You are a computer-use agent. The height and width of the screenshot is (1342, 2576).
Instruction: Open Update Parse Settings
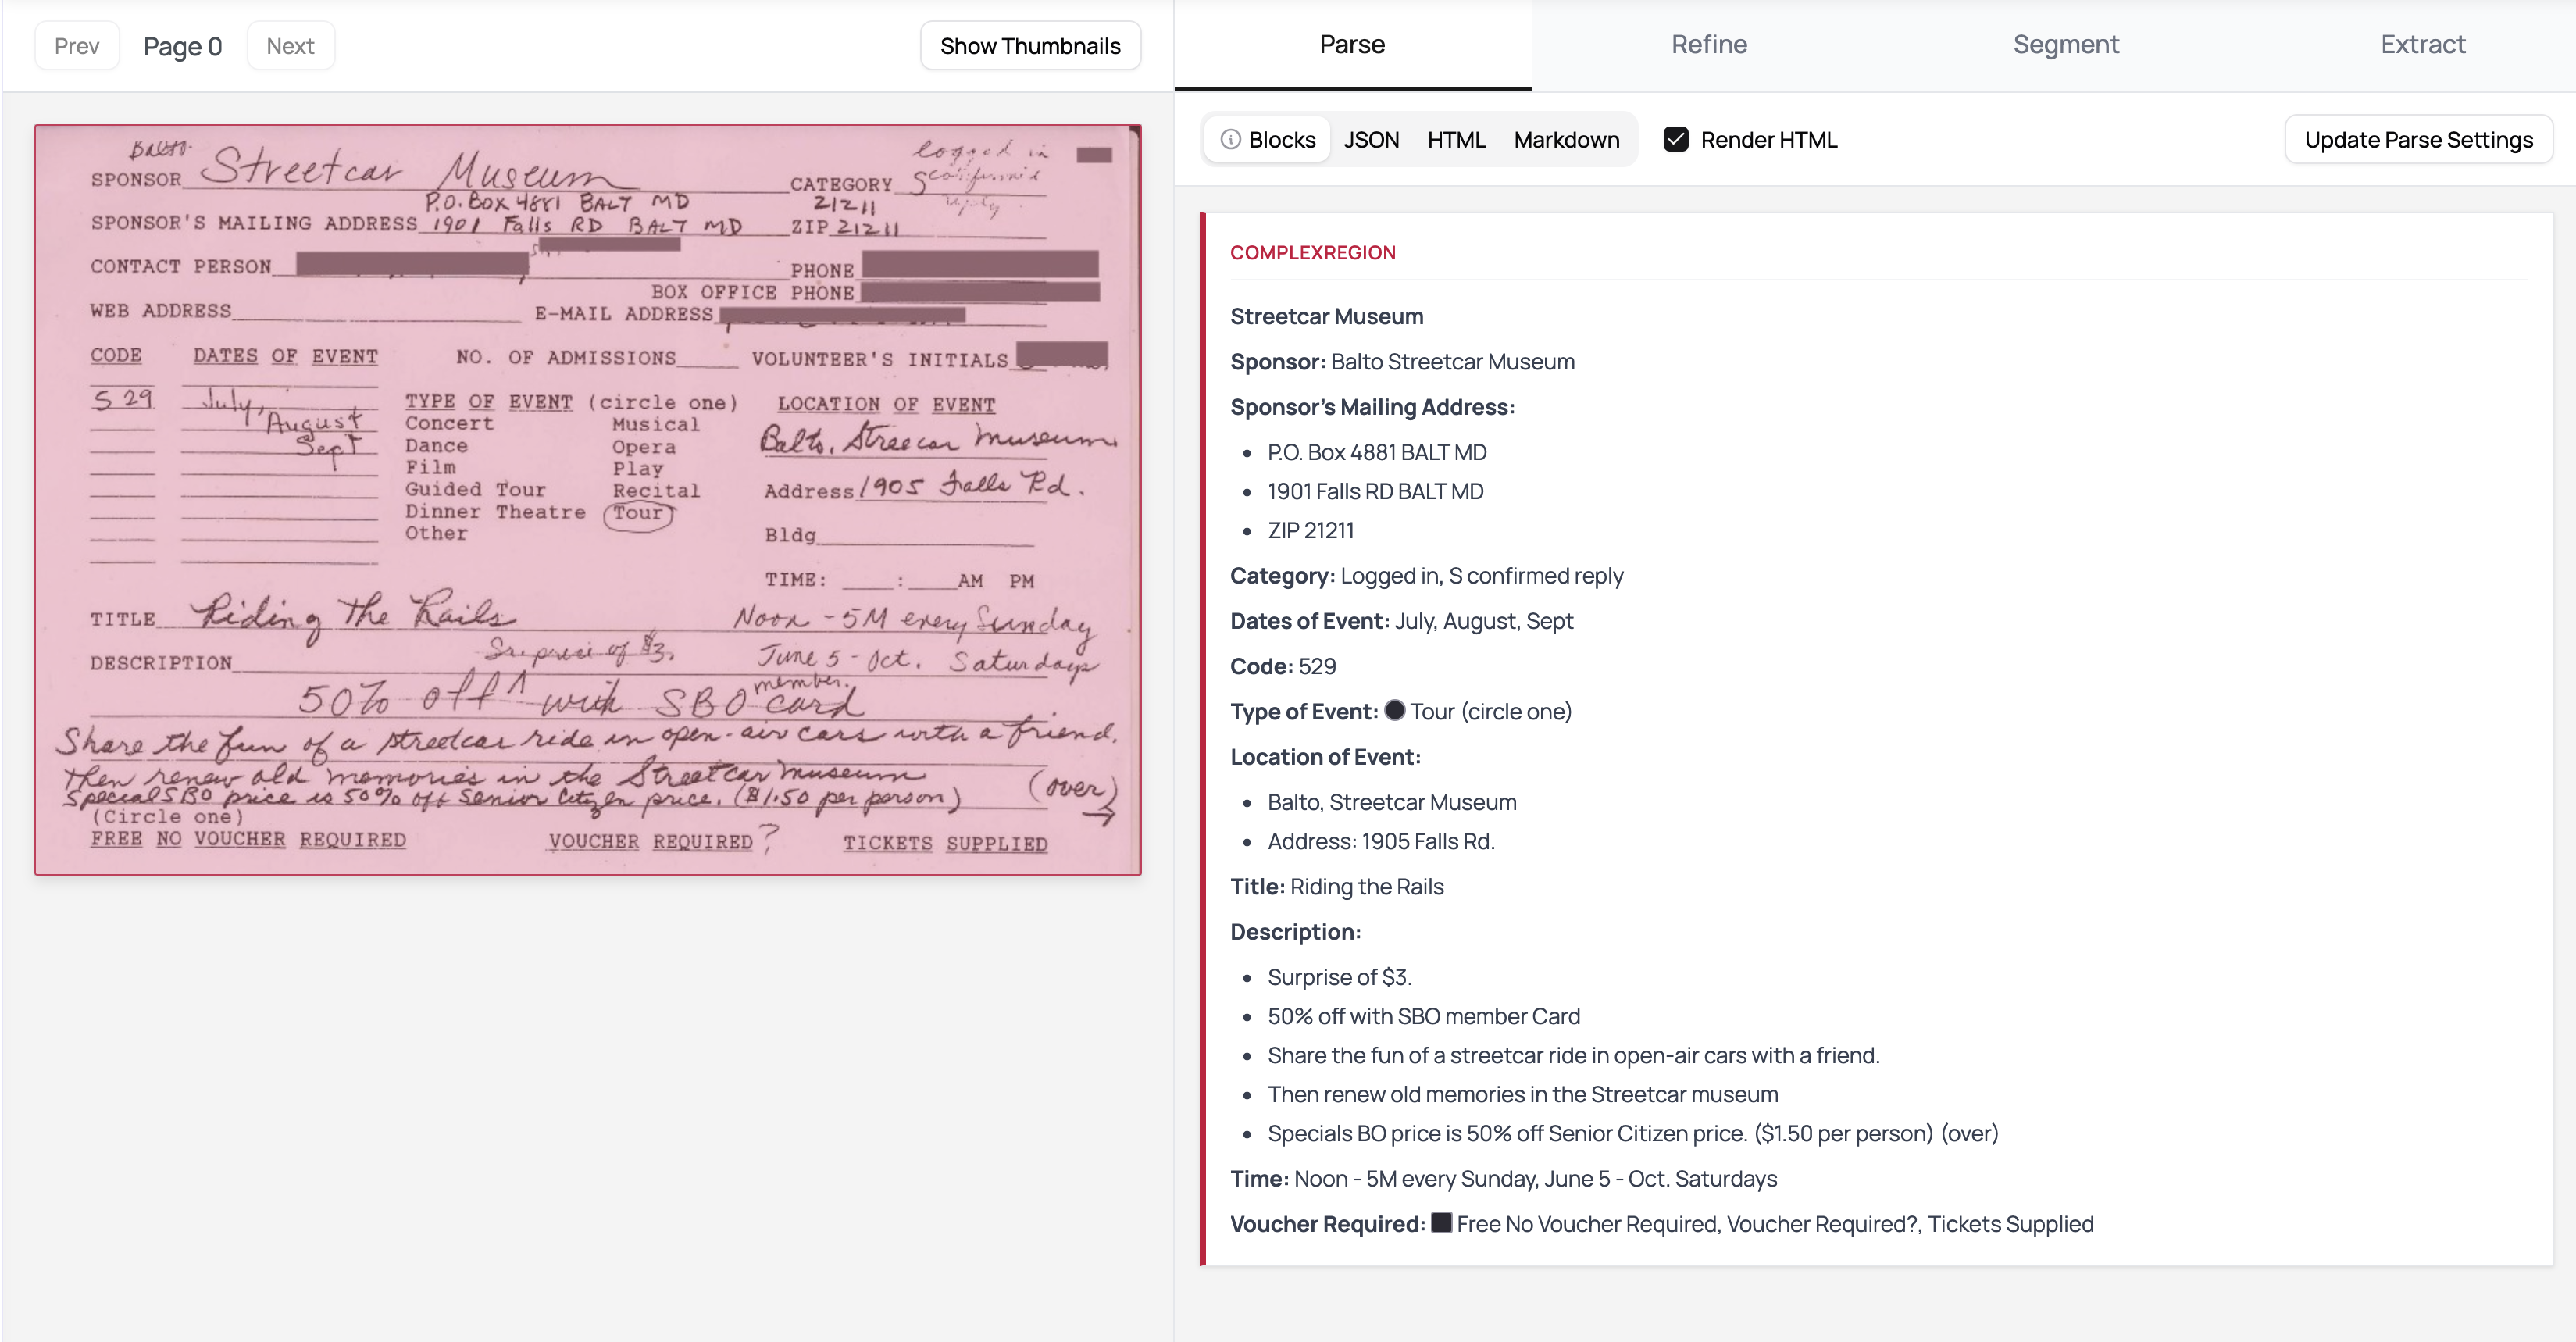click(2418, 140)
